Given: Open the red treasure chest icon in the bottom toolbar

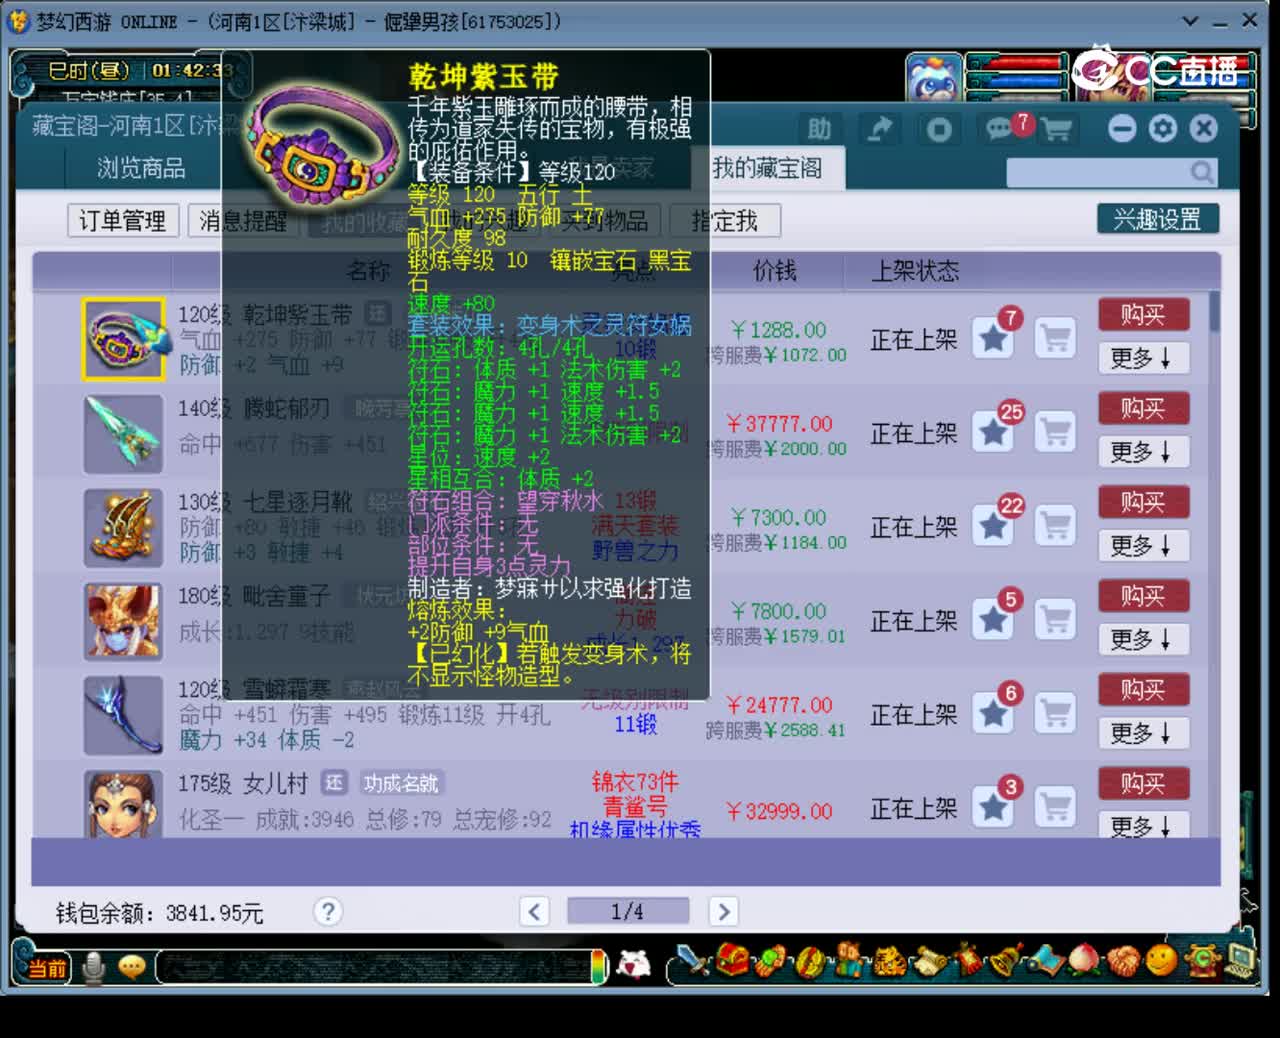Looking at the screenshot, I should coord(733,961).
